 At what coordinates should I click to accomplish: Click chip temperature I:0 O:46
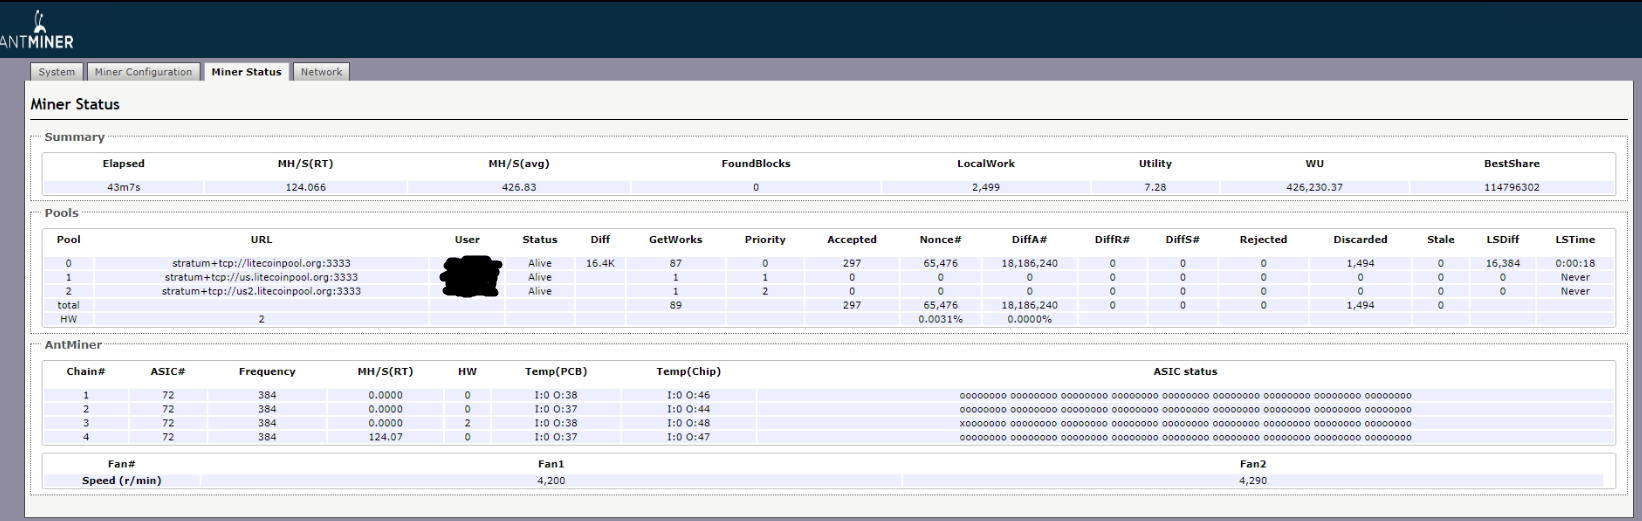tap(688, 395)
